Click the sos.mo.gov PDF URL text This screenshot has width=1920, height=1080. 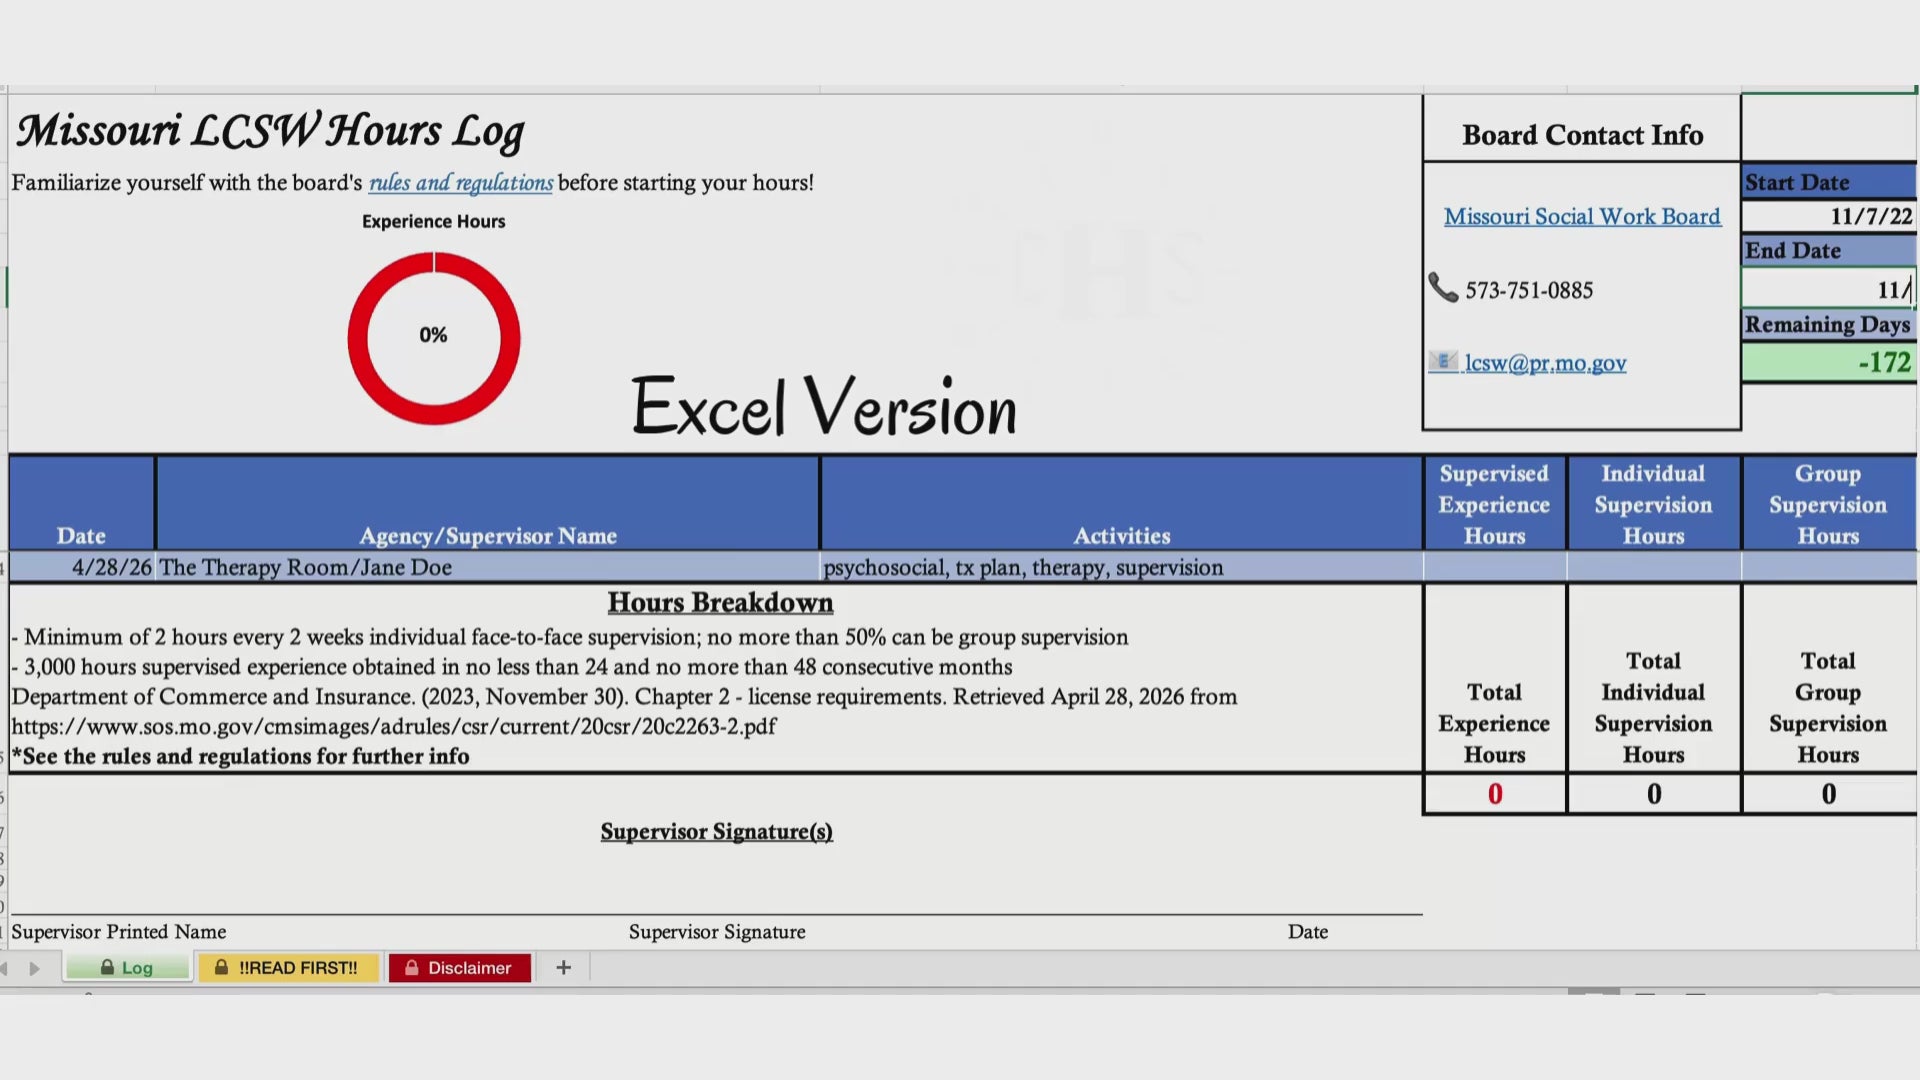(x=394, y=726)
